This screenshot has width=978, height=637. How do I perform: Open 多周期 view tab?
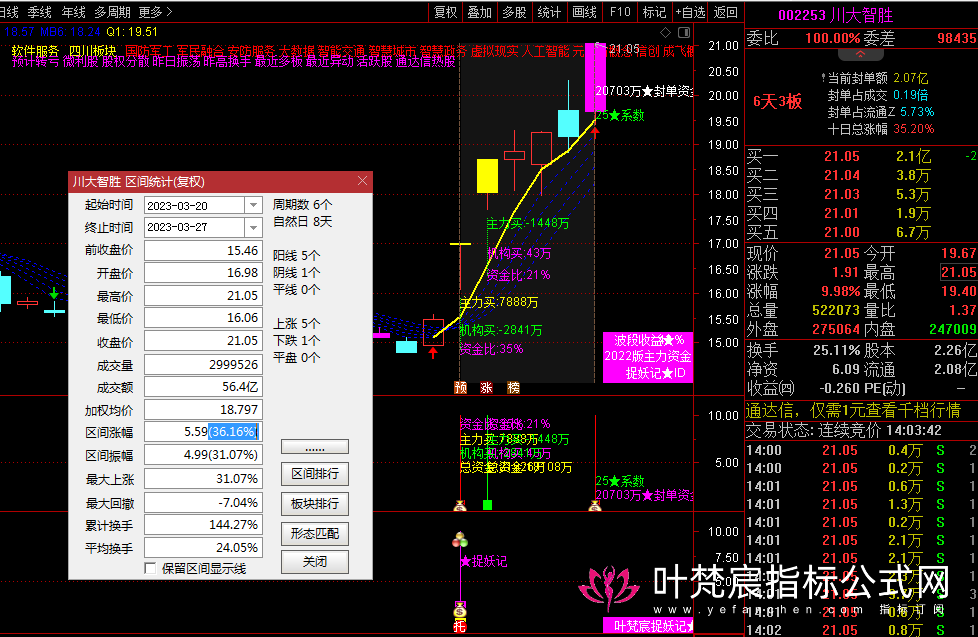pyautogui.click(x=112, y=12)
